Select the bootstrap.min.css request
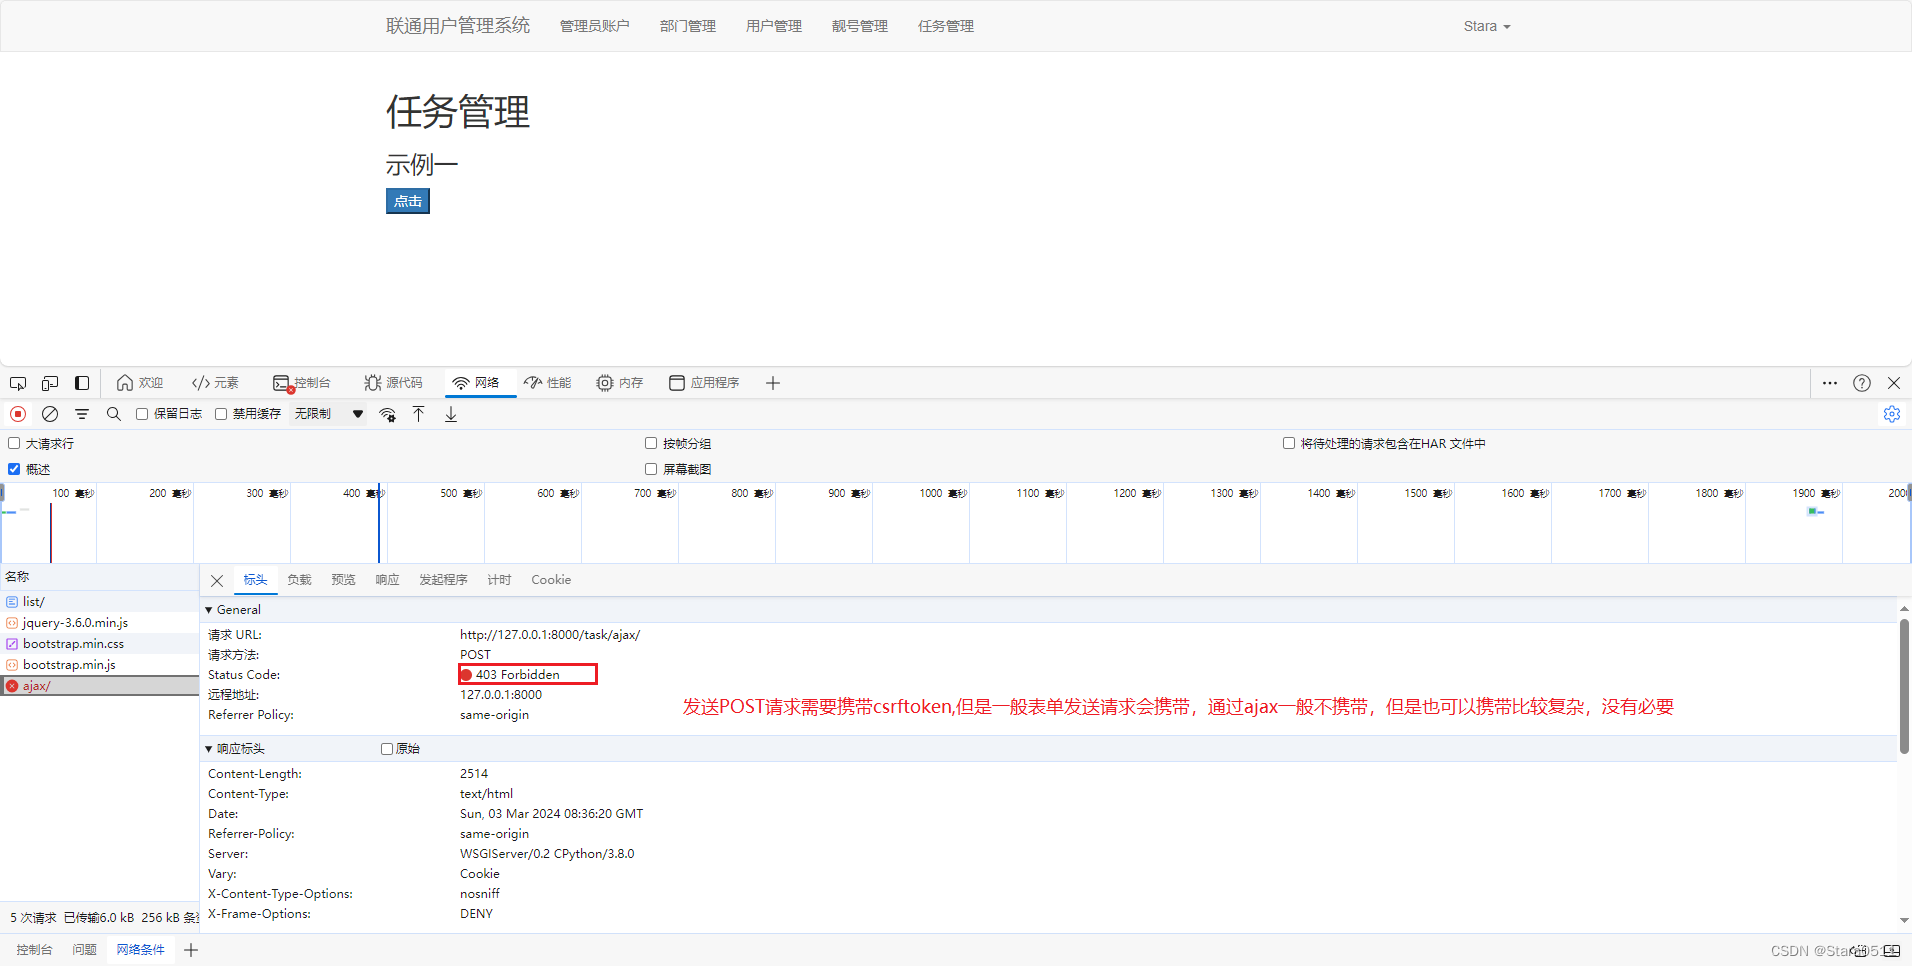The width and height of the screenshot is (1912, 966). click(x=100, y=644)
